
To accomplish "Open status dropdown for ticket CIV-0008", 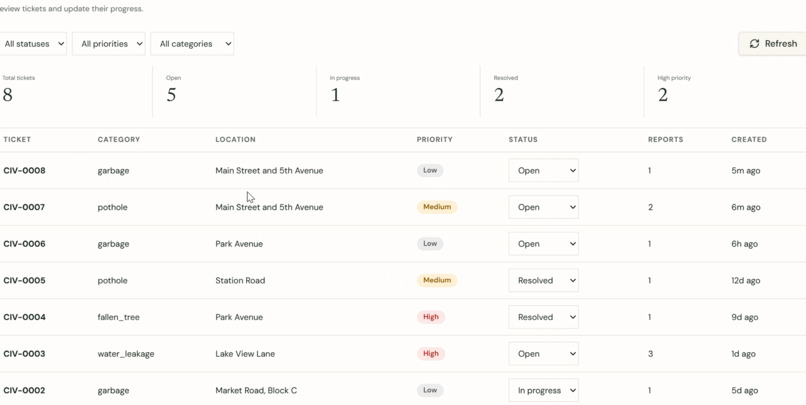I will click(x=543, y=171).
